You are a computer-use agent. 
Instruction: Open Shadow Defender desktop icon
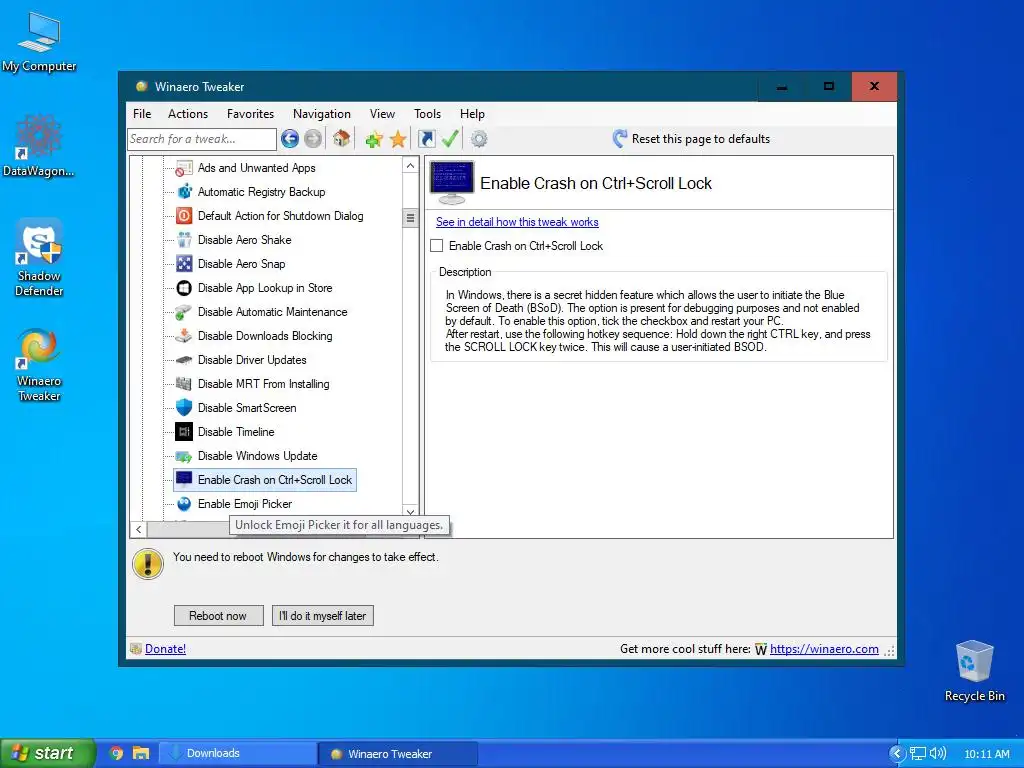pyautogui.click(x=39, y=258)
